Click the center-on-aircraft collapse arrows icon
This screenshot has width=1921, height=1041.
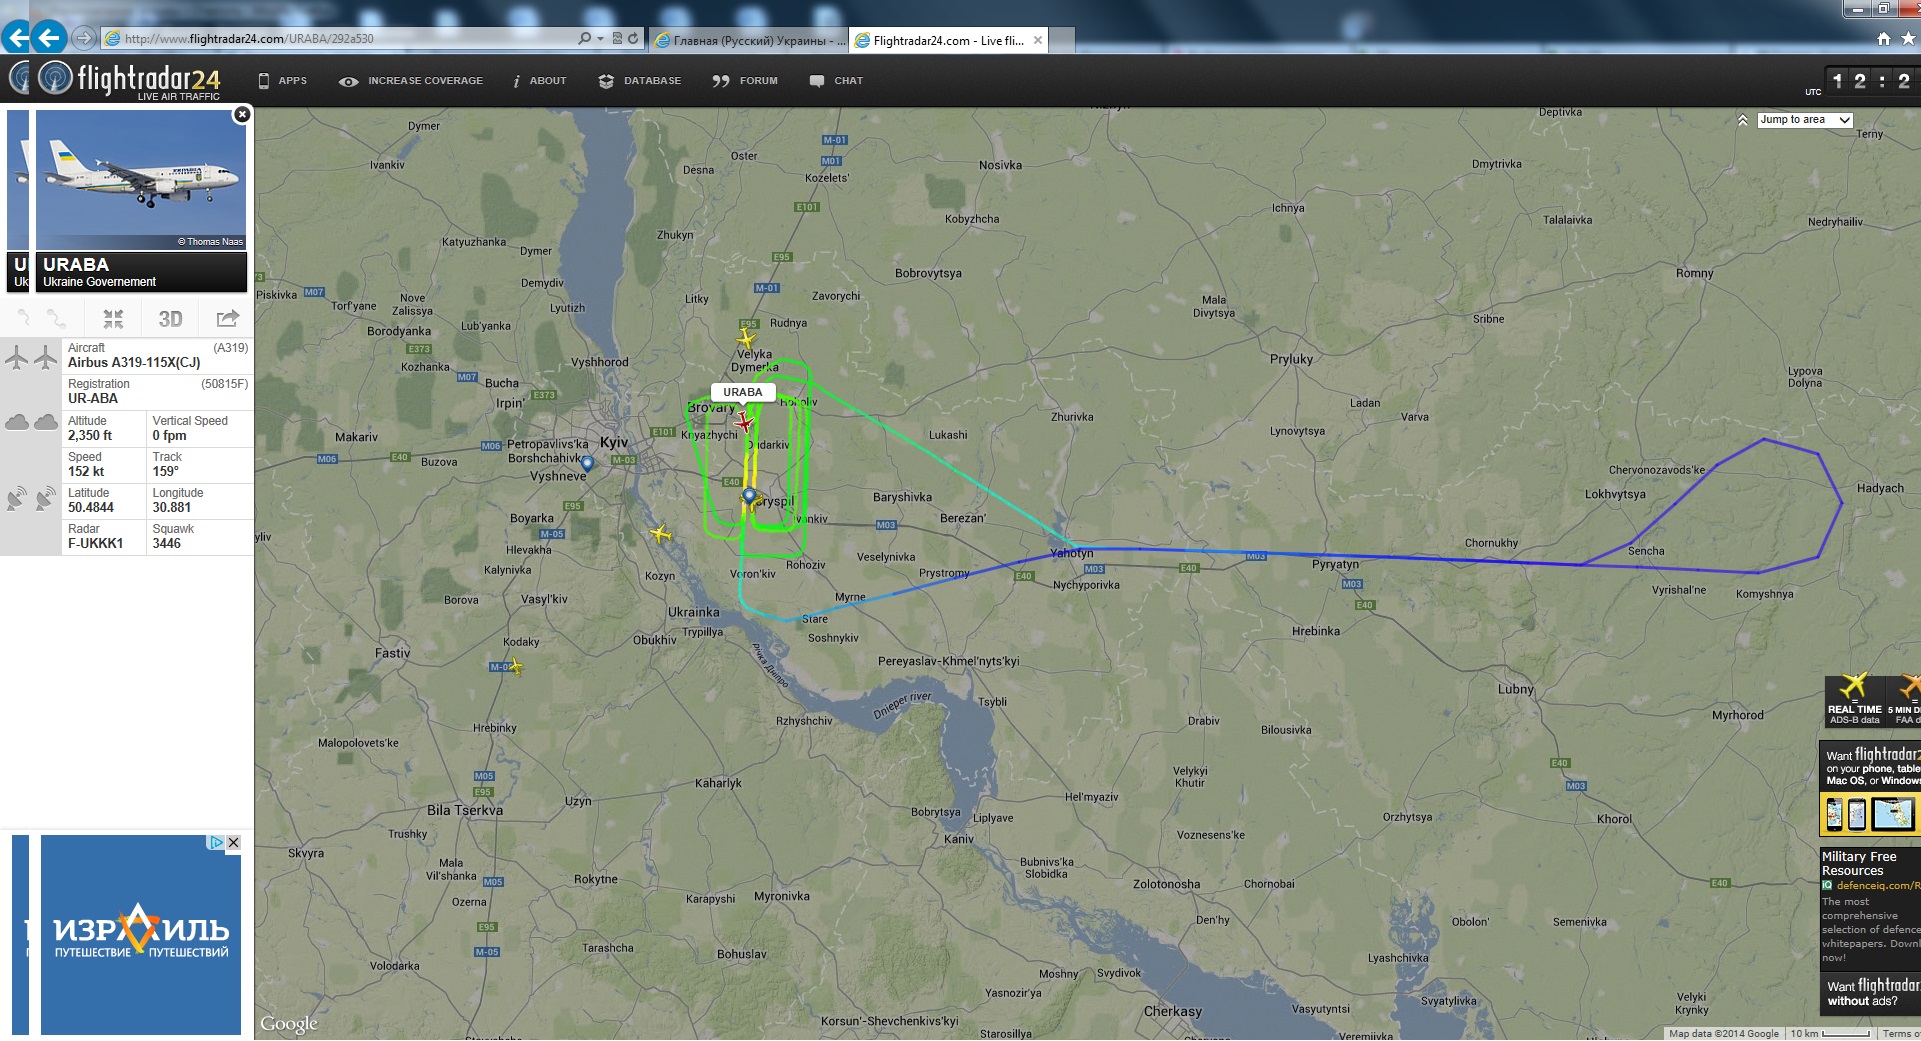click(113, 319)
